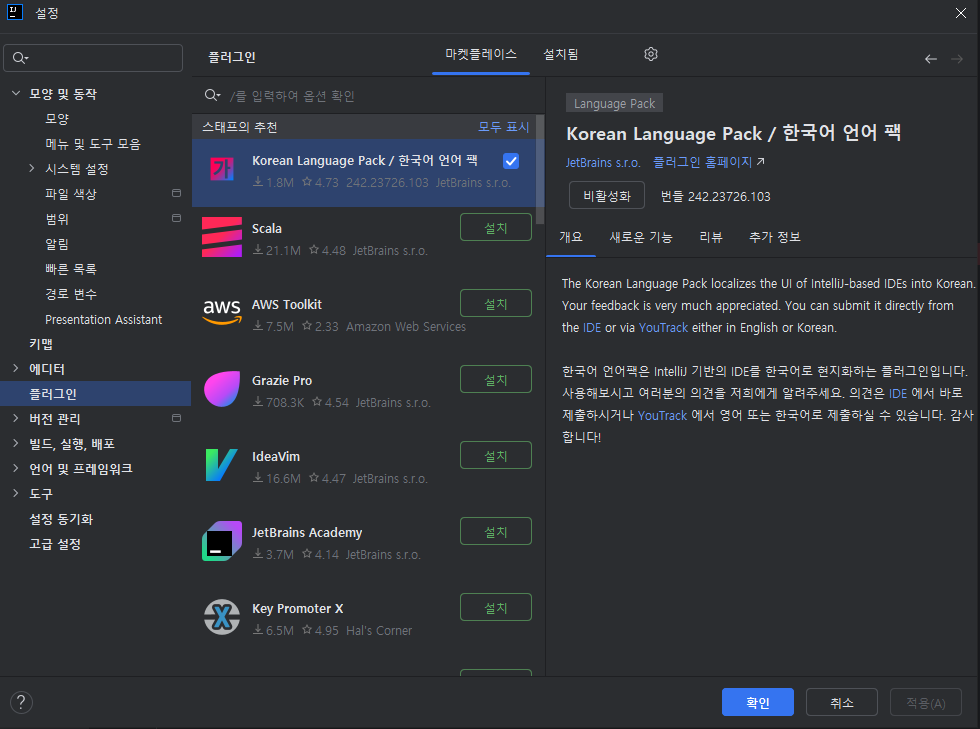Expand the 도구 section

pyautogui.click(x=16, y=493)
